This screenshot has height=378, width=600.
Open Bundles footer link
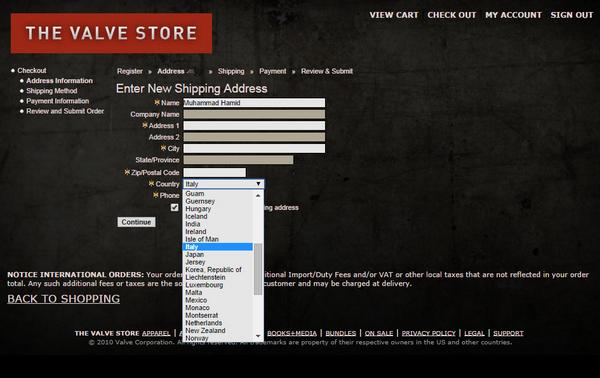341,333
